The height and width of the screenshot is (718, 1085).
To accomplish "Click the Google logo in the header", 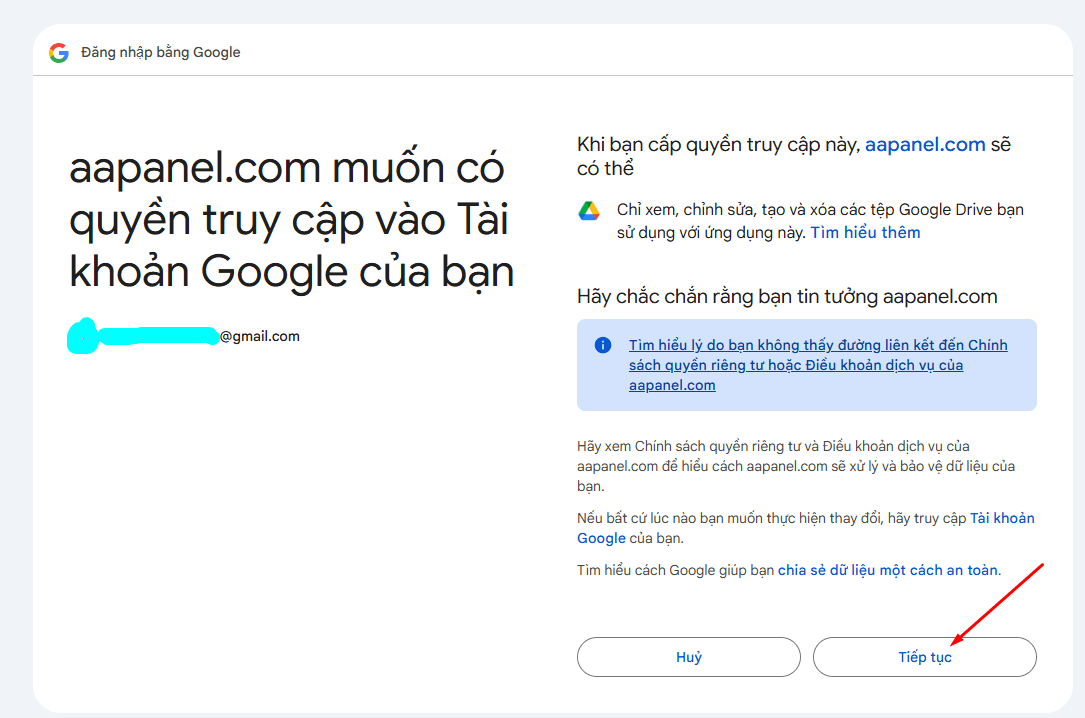I will [59, 53].
